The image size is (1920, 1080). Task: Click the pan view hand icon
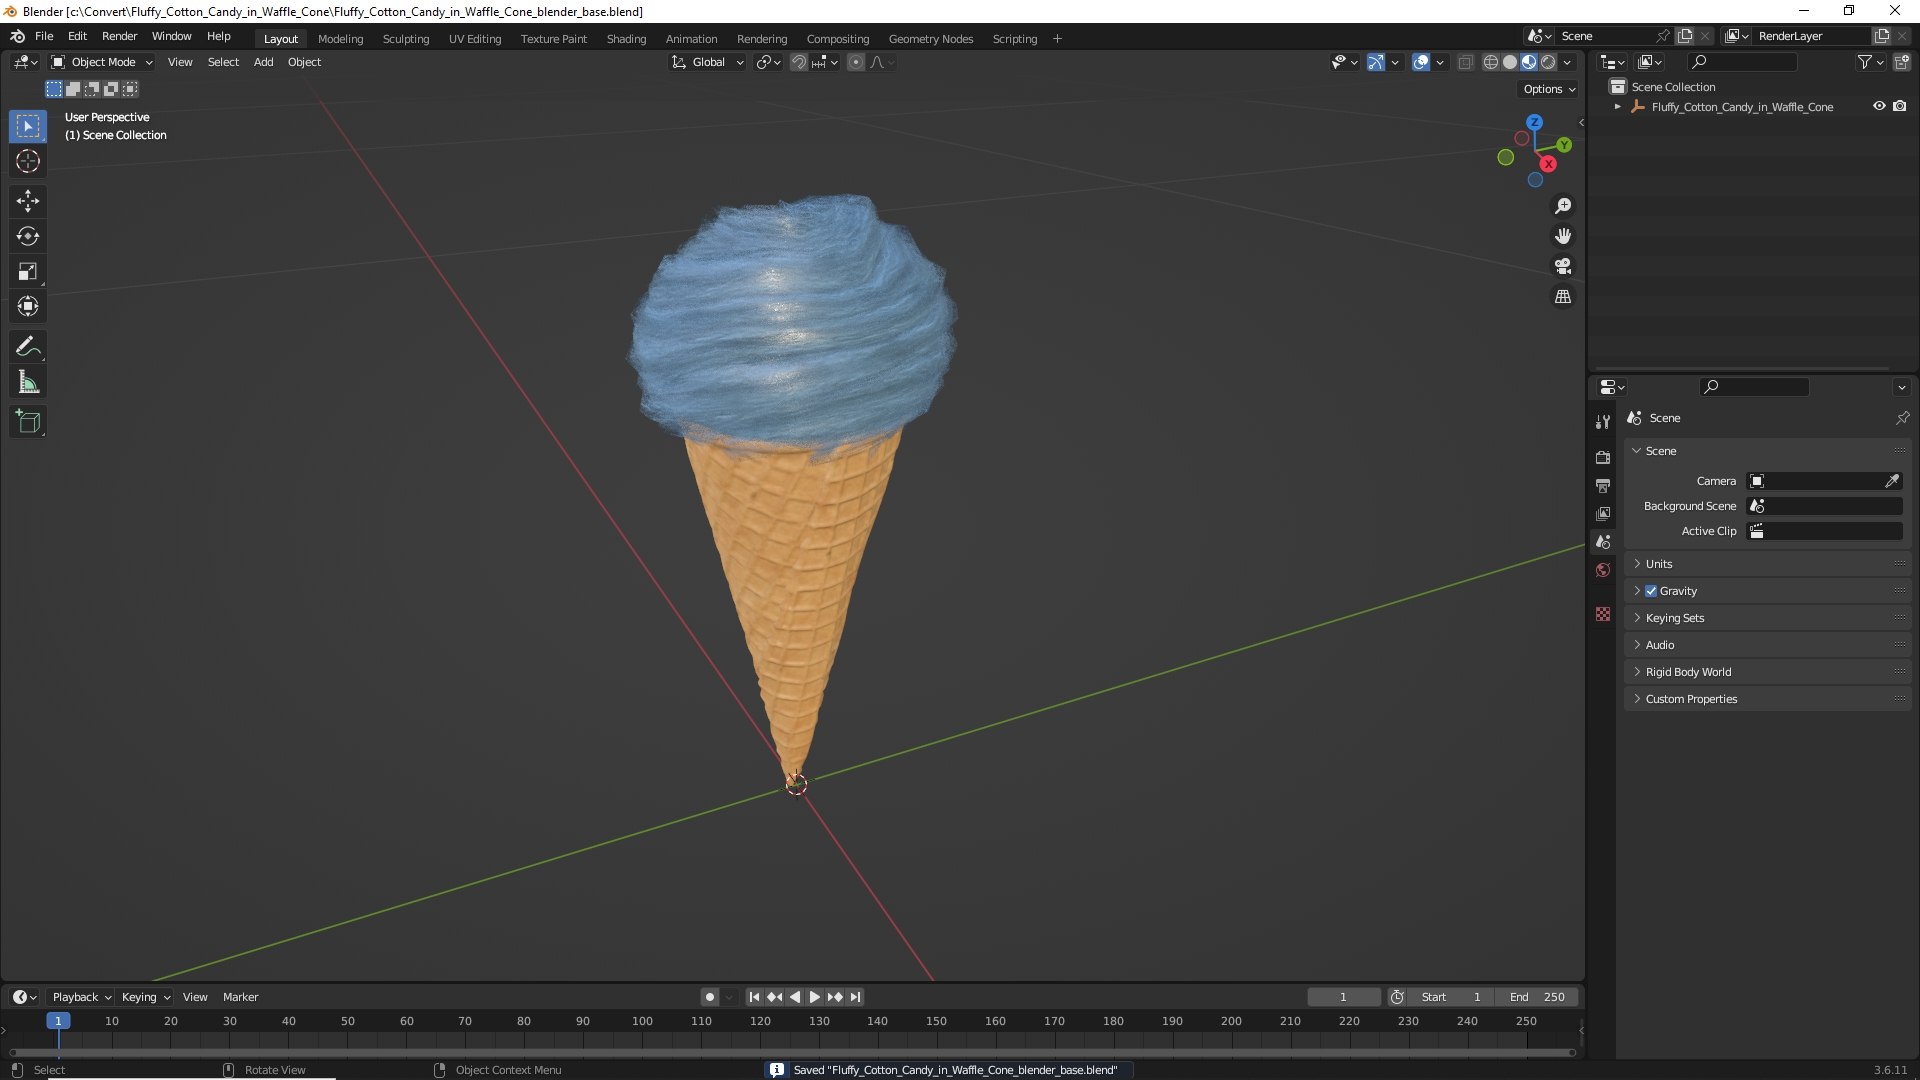point(1563,236)
